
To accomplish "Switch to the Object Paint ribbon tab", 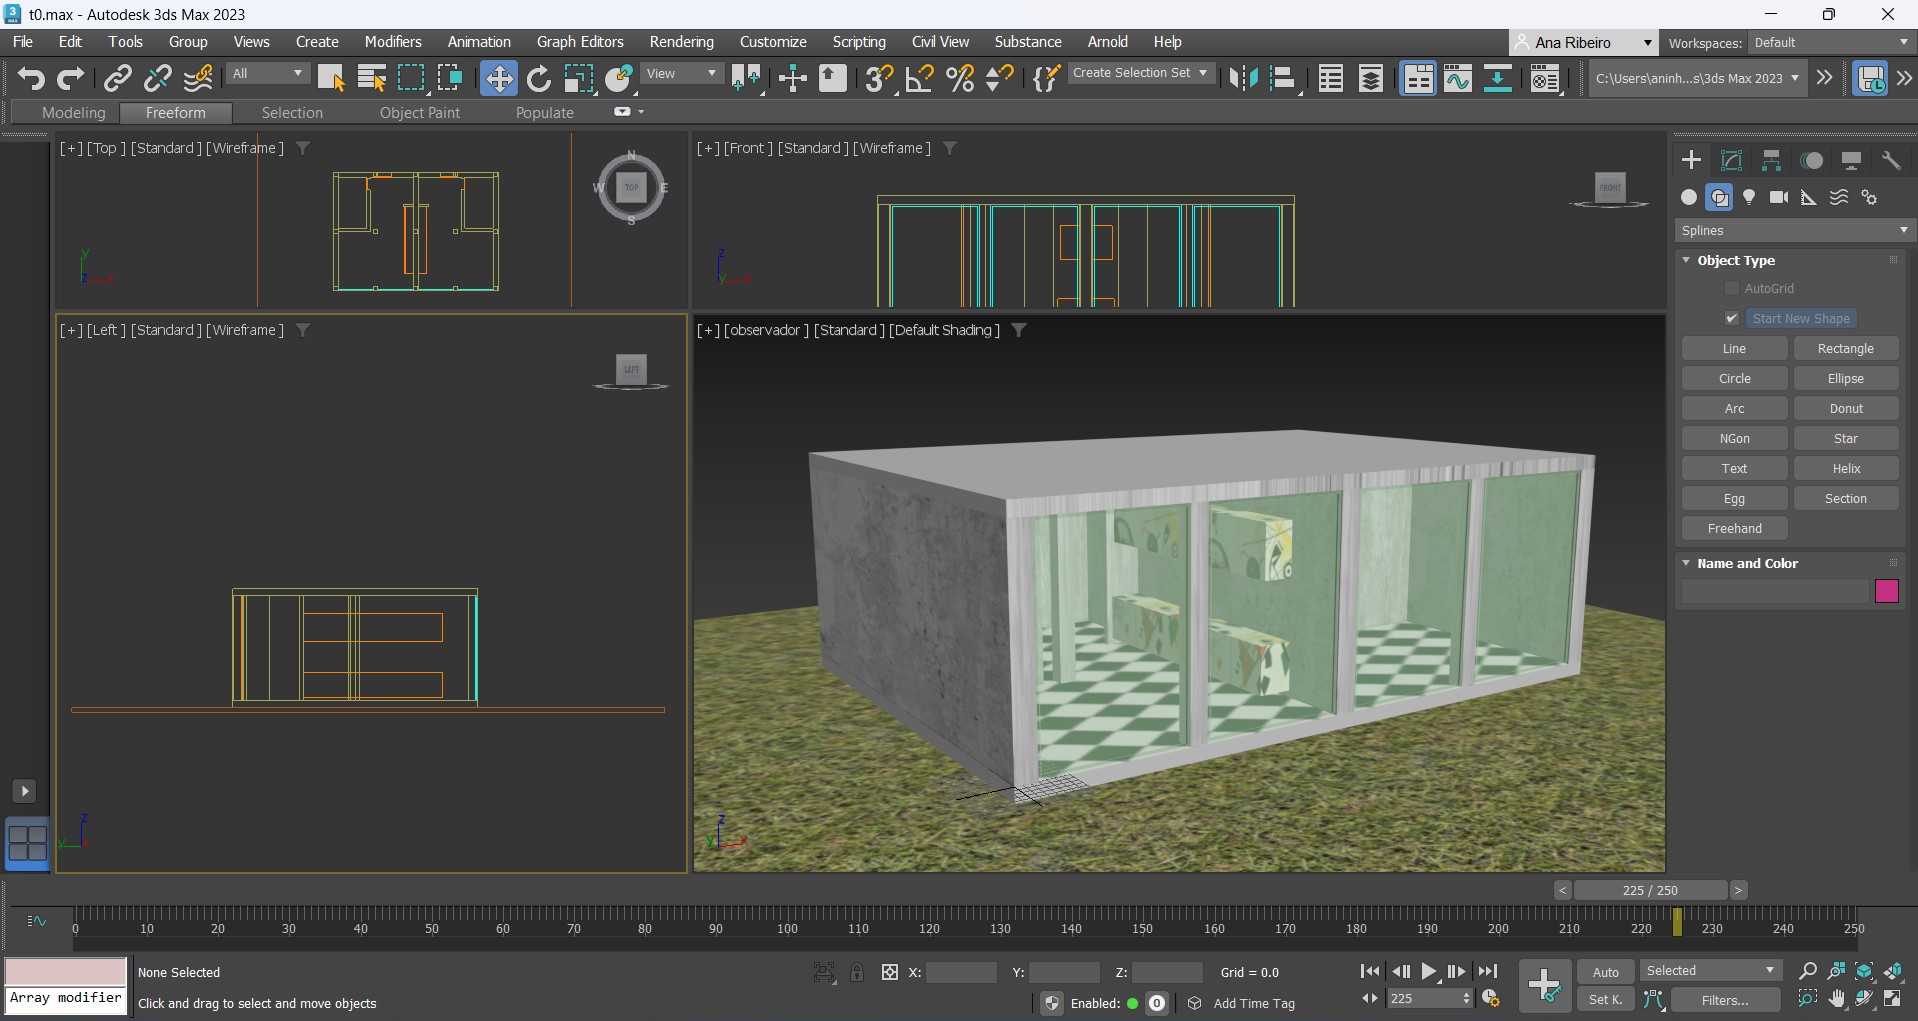I will coord(419,113).
